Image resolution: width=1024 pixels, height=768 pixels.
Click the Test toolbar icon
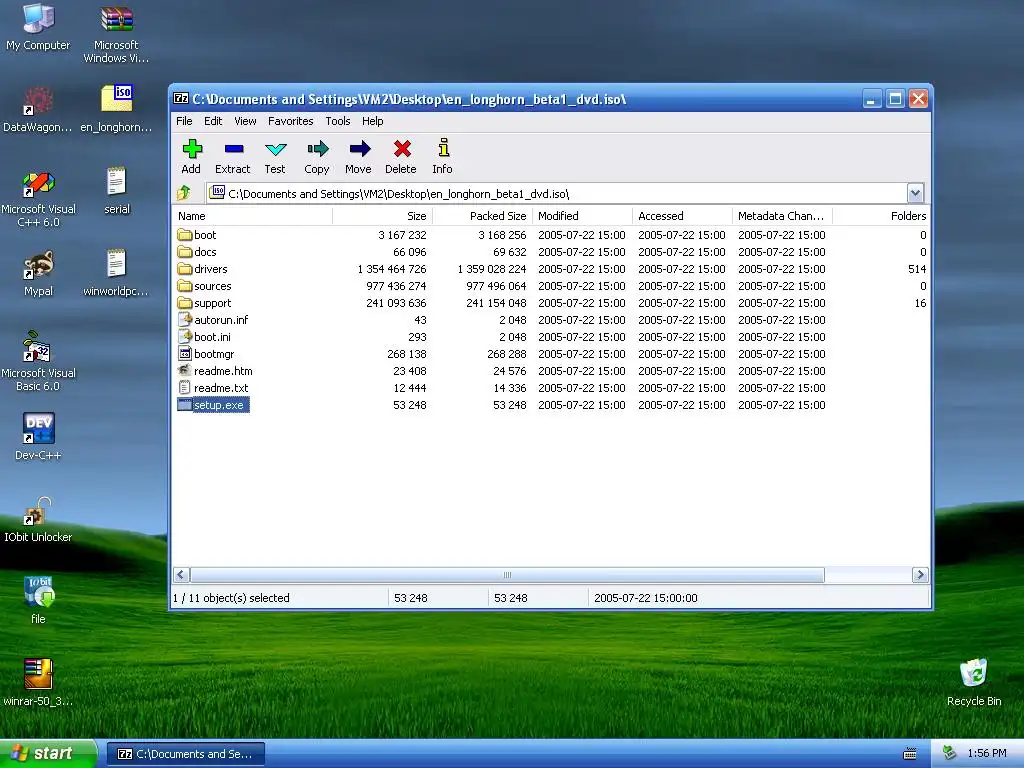(x=275, y=150)
